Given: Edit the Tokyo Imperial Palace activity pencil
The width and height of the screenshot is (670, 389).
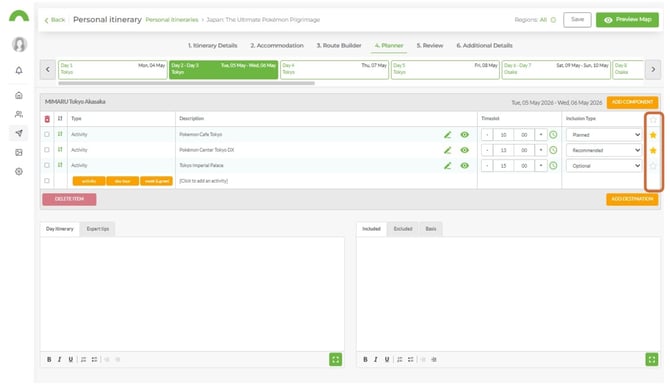Looking at the screenshot, I should click(447, 165).
